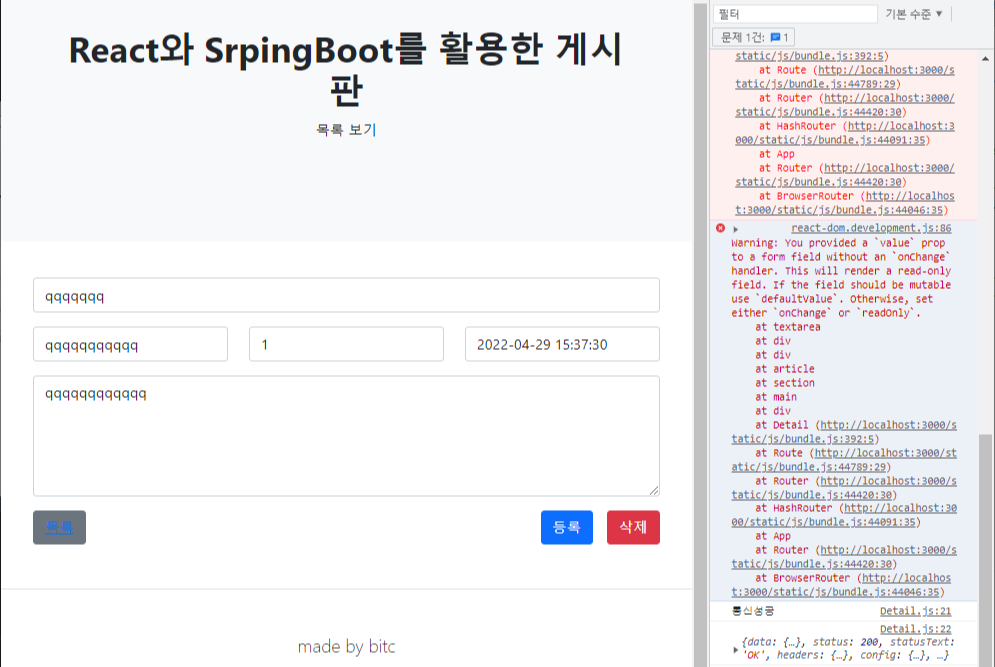Click the blue 등록 button

click(x=567, y=527)
